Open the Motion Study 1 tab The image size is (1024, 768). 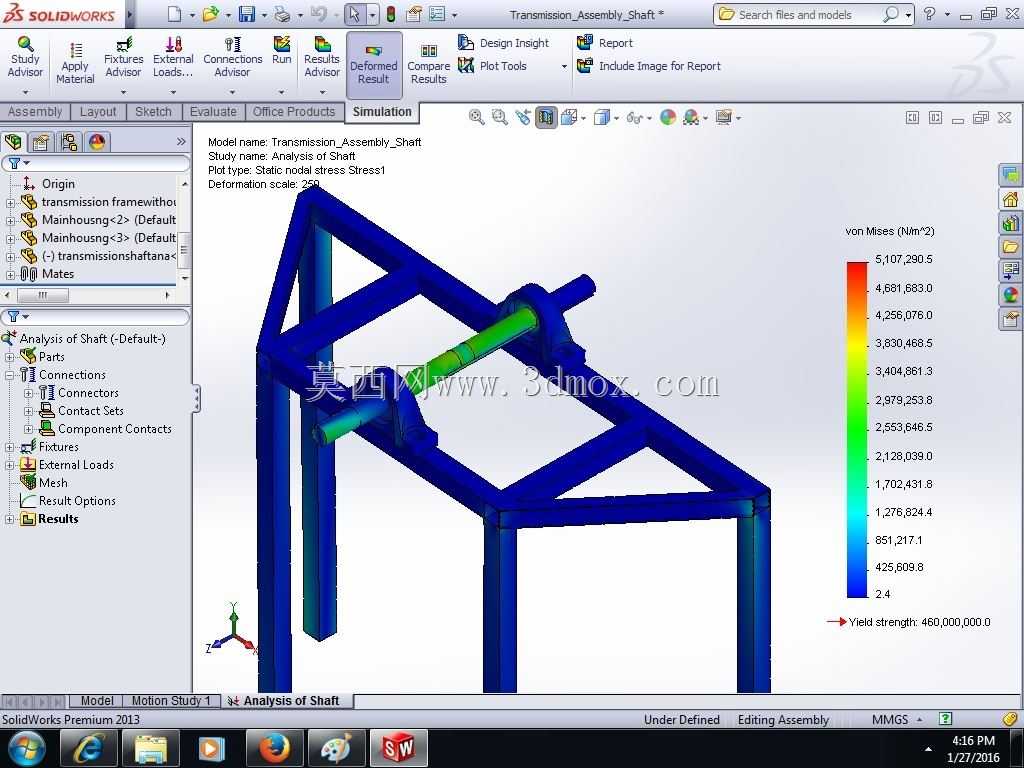[x=171, y=701]
